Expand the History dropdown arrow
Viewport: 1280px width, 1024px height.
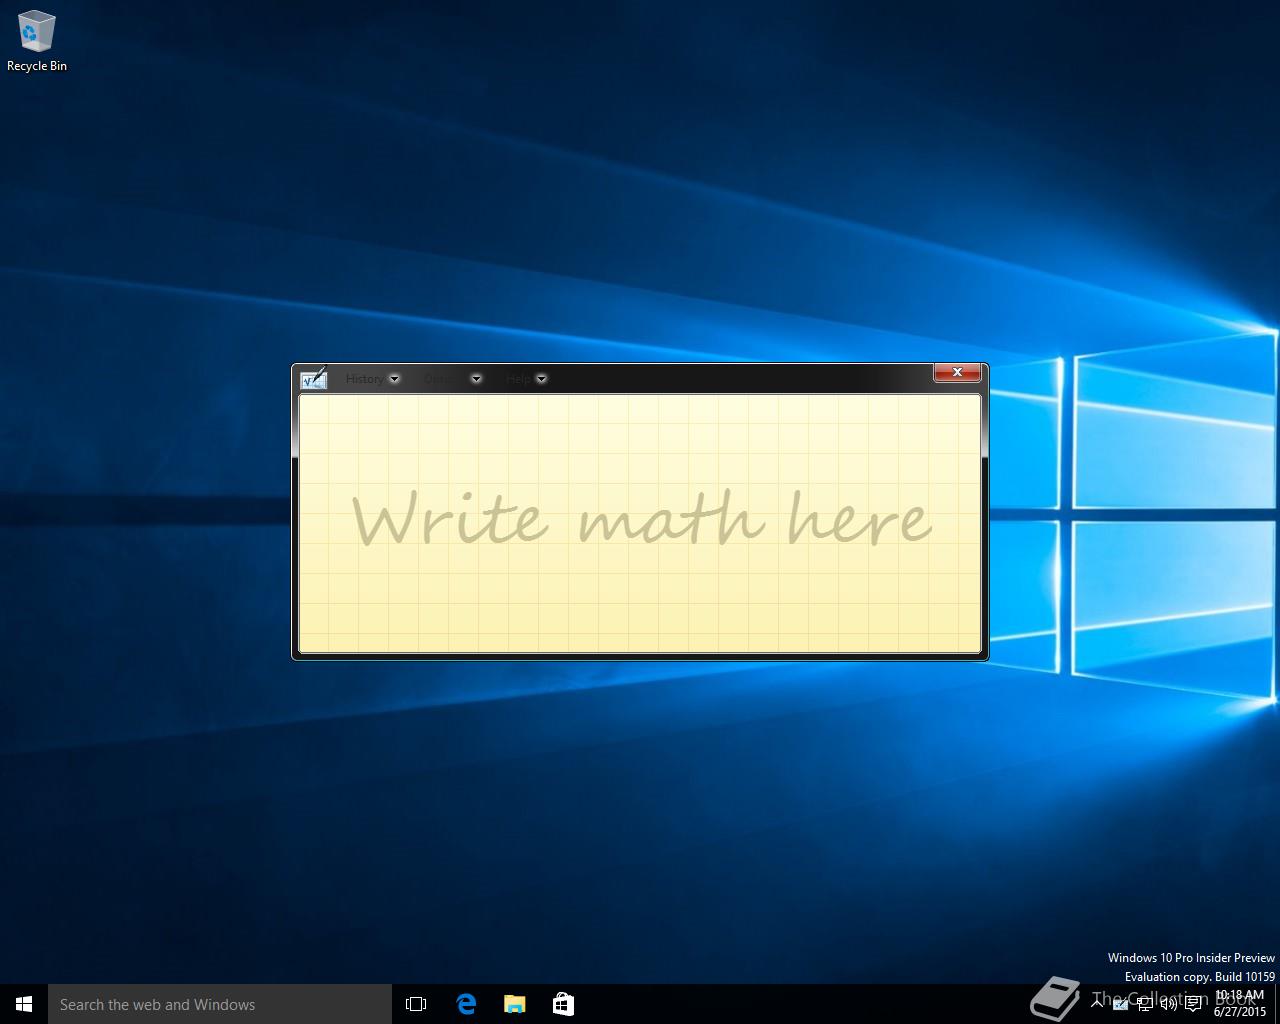click(394, 379)
